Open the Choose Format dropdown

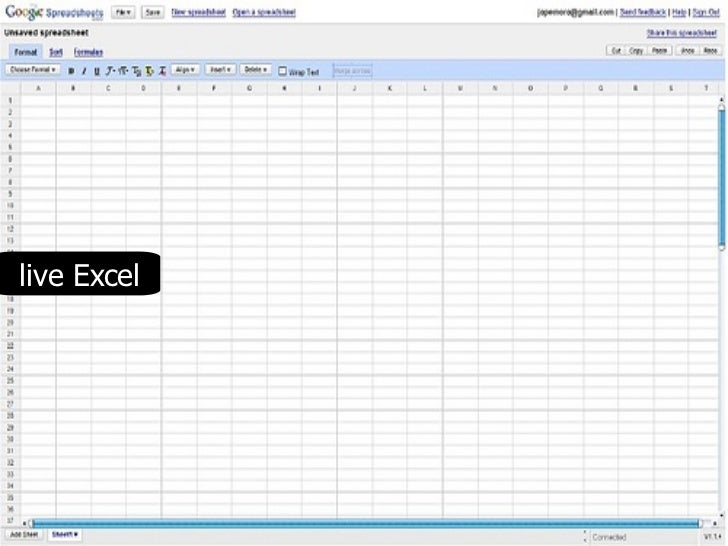point(32,70)
